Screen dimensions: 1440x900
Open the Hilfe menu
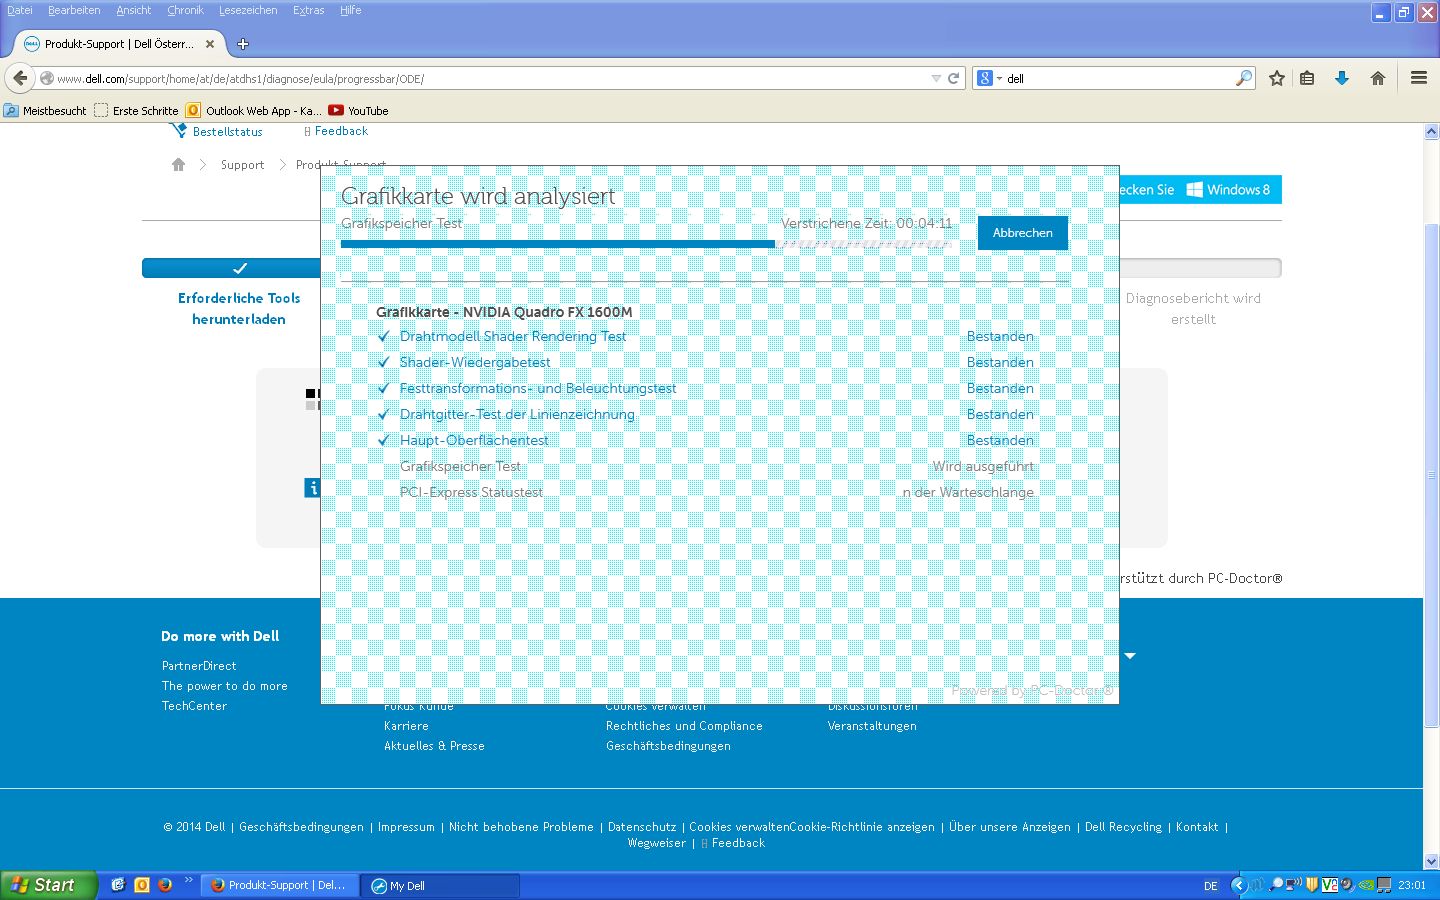[x=350, y=10]
